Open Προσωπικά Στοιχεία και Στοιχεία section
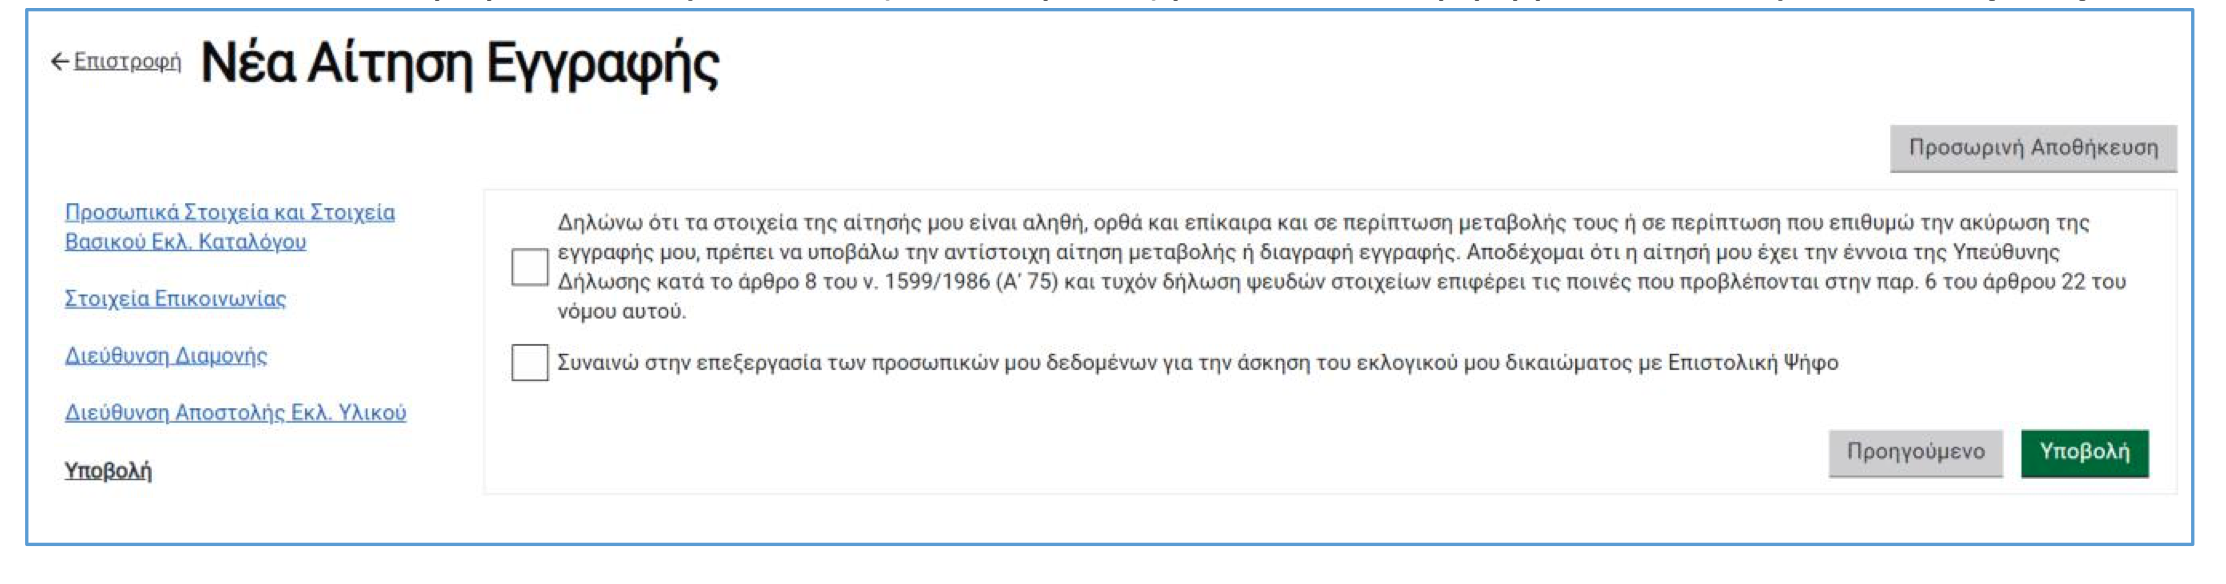Viewport: 2226px width, 584px height. coord(230,212)
